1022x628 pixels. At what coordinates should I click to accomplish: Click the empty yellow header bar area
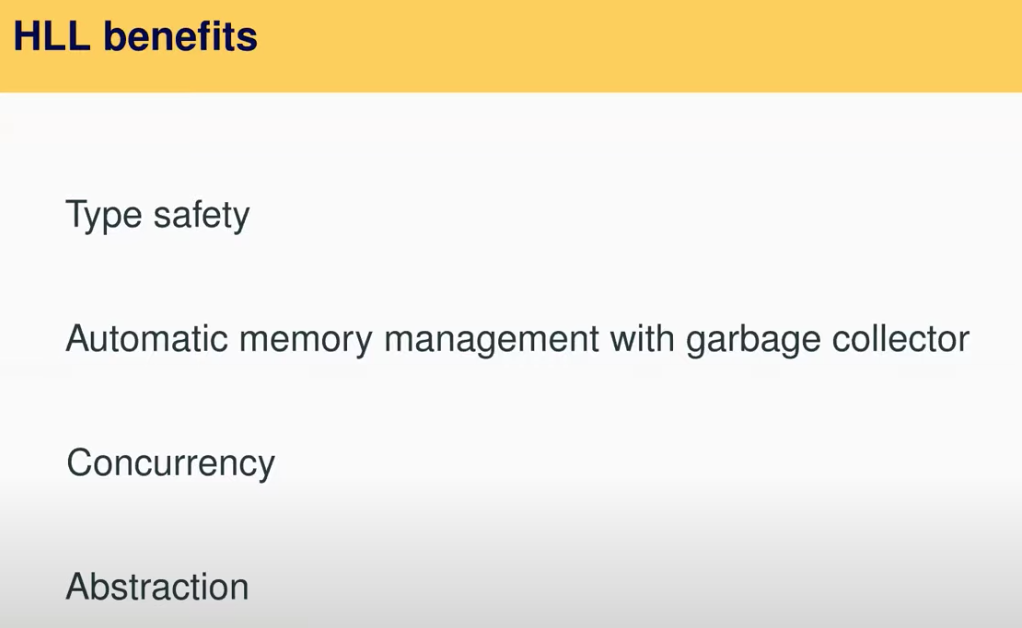640,45
